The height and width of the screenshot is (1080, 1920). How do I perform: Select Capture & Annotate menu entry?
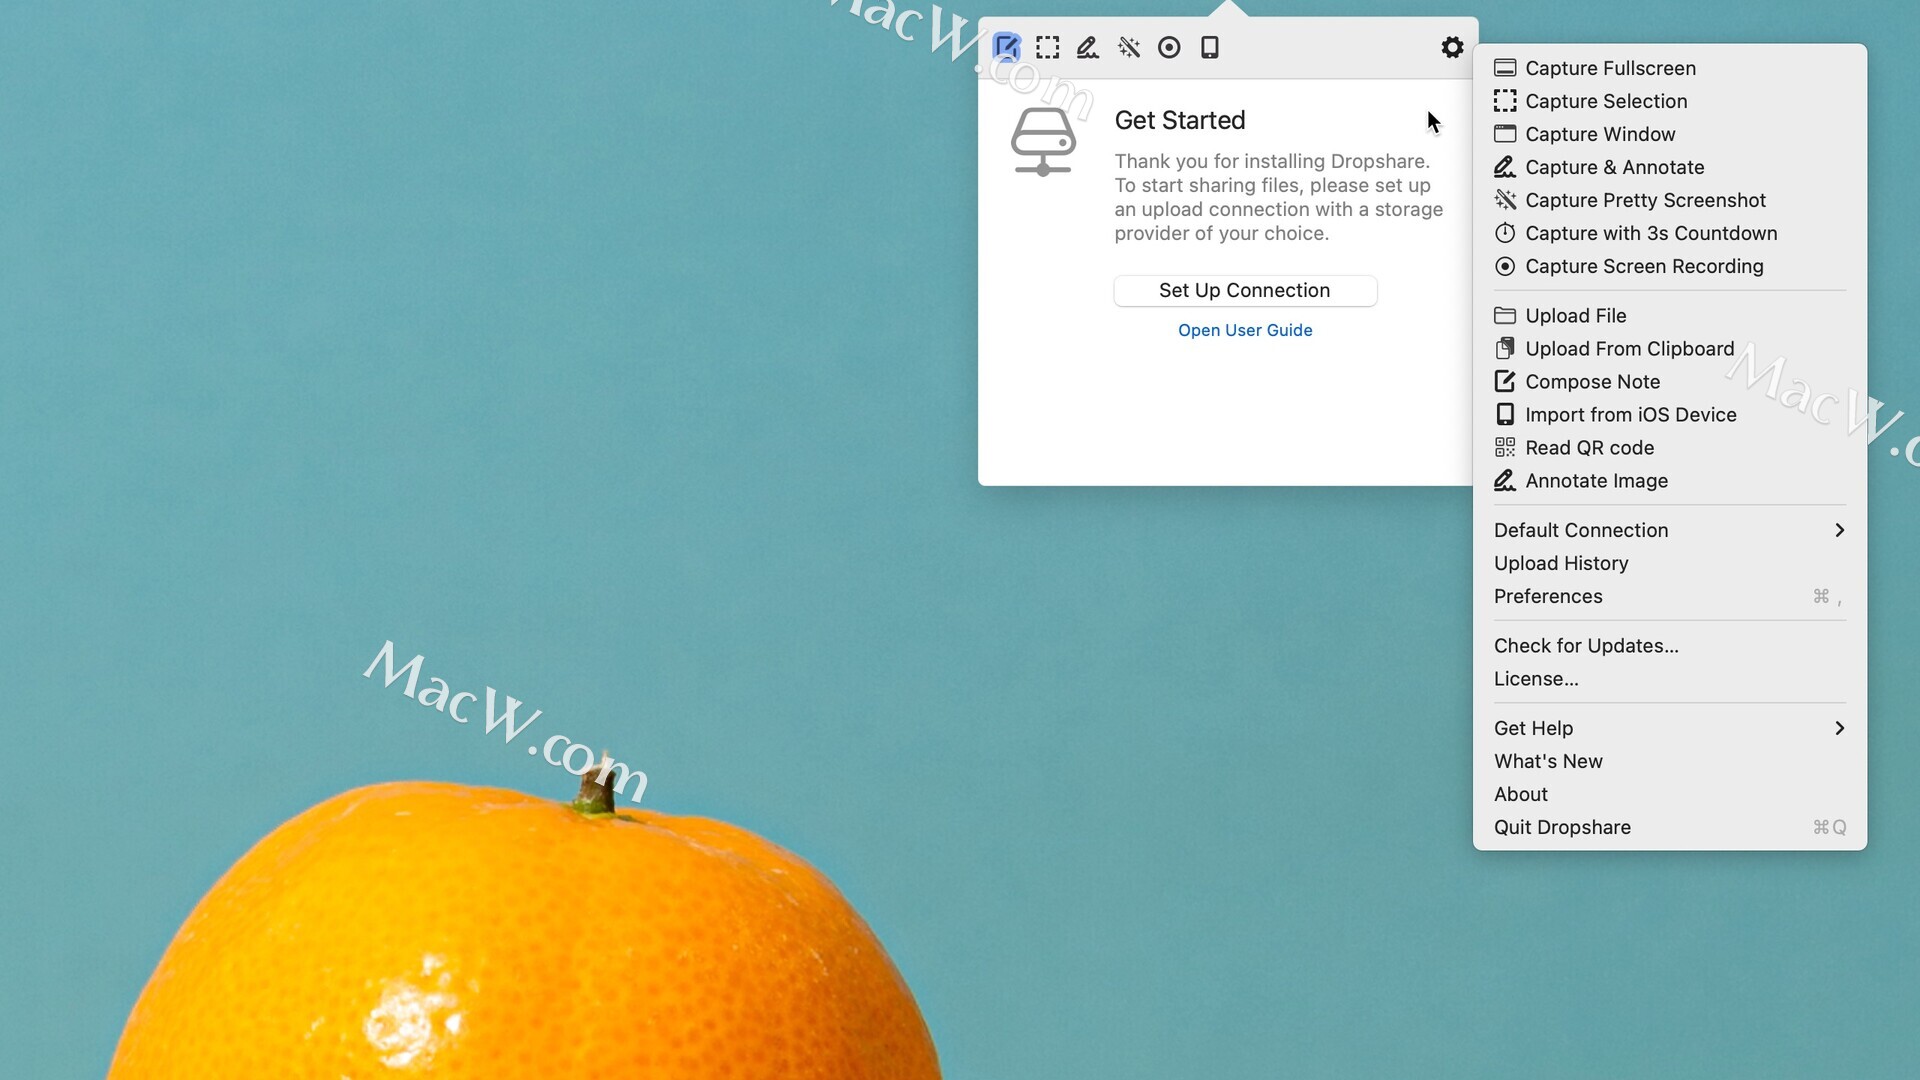[x=1670, y=167]
